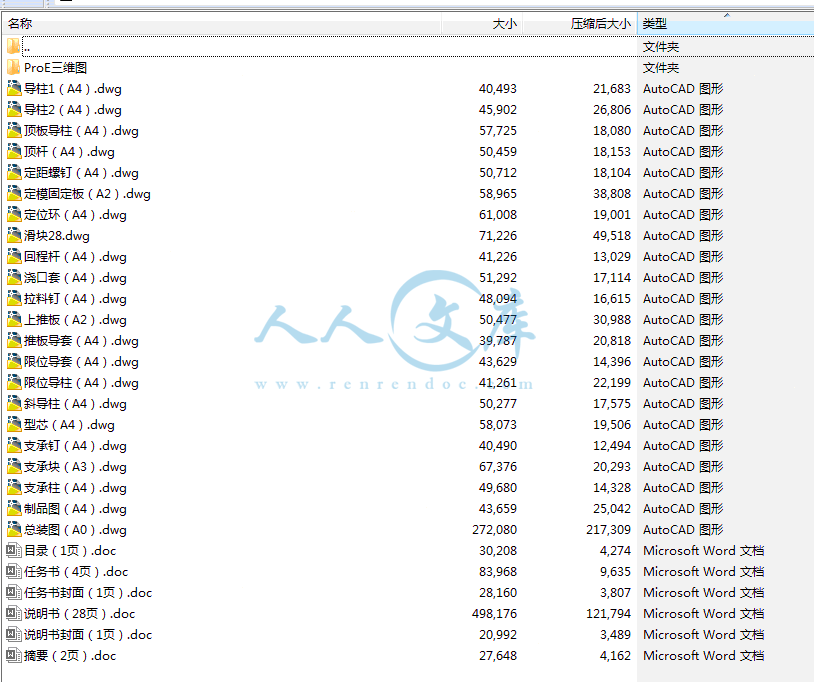This screenshot has width=814, height=682.
Task: Click compressed size 217,309
Action: 608,530
